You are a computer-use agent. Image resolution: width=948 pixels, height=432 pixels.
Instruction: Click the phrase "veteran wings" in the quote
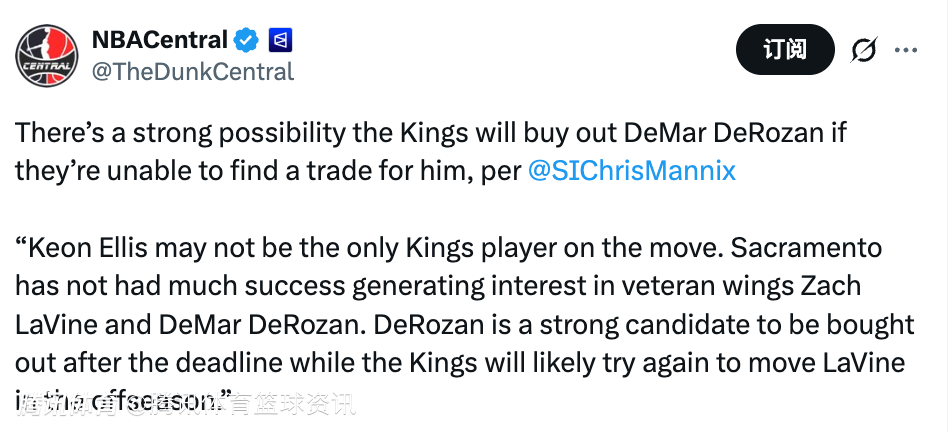(x=682, y=287)
